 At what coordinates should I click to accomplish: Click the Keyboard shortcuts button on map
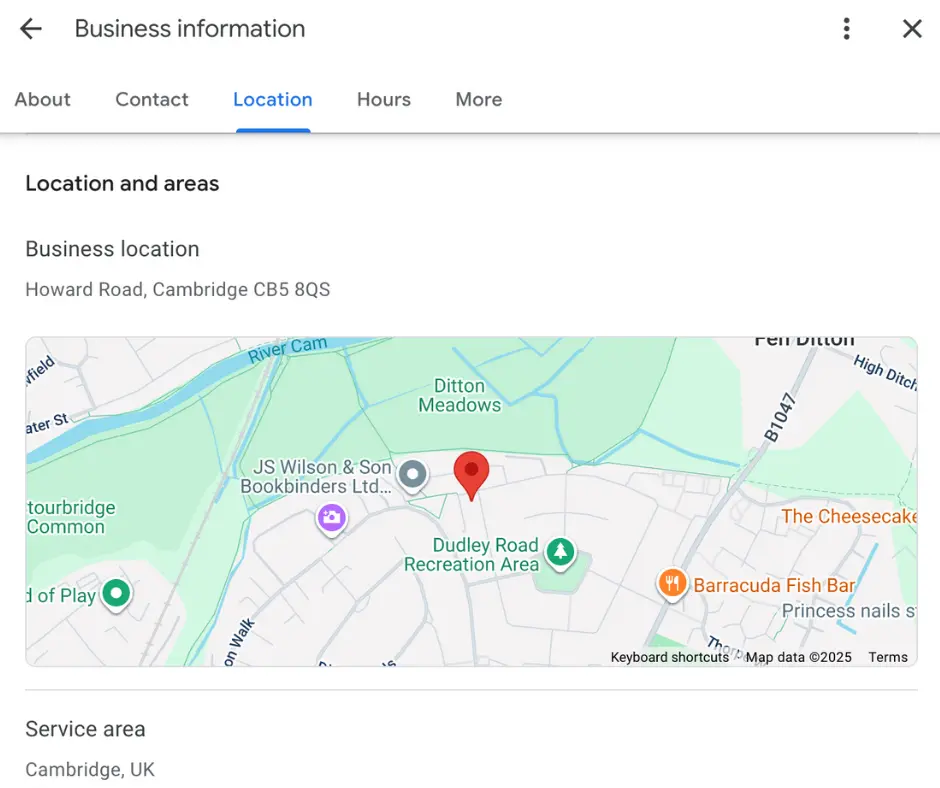click(x=670, y=657)
